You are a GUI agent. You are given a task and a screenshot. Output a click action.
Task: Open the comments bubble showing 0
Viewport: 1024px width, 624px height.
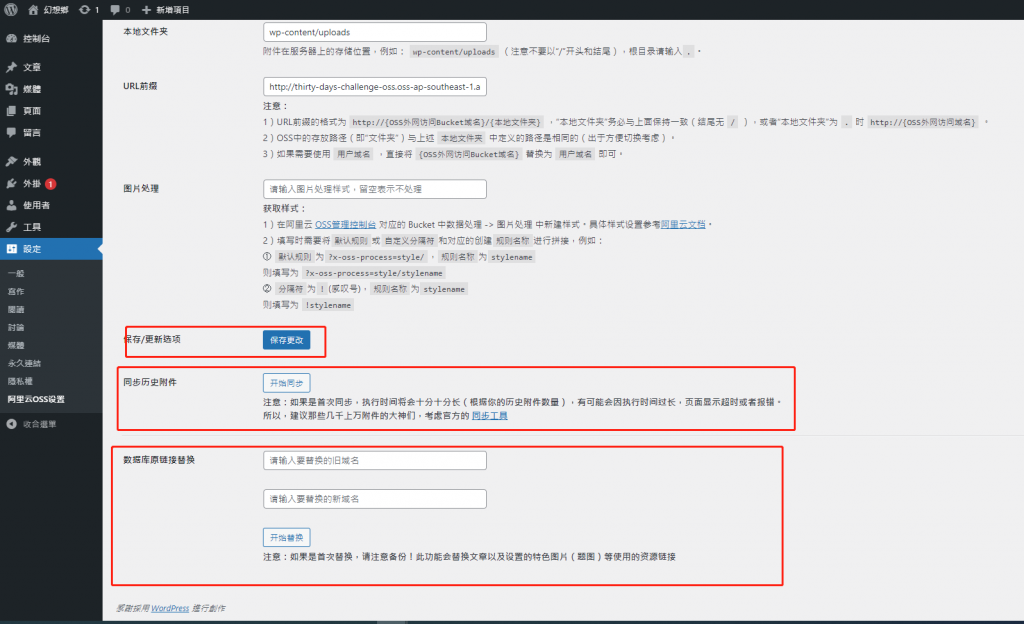click(x=120, y=10)
